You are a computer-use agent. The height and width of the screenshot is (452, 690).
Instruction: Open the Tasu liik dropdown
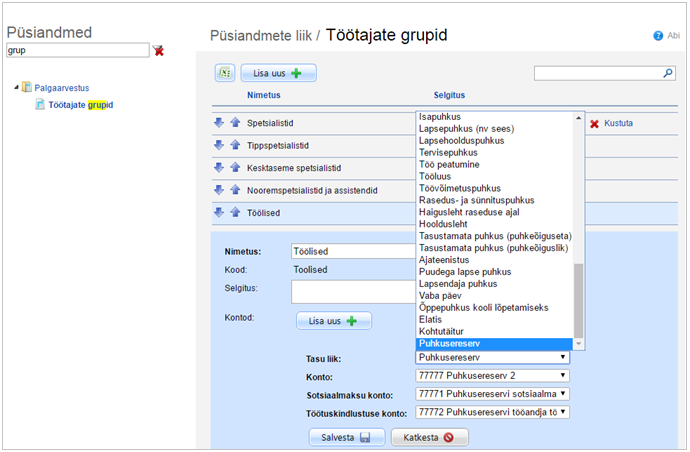tap(493, 357)
